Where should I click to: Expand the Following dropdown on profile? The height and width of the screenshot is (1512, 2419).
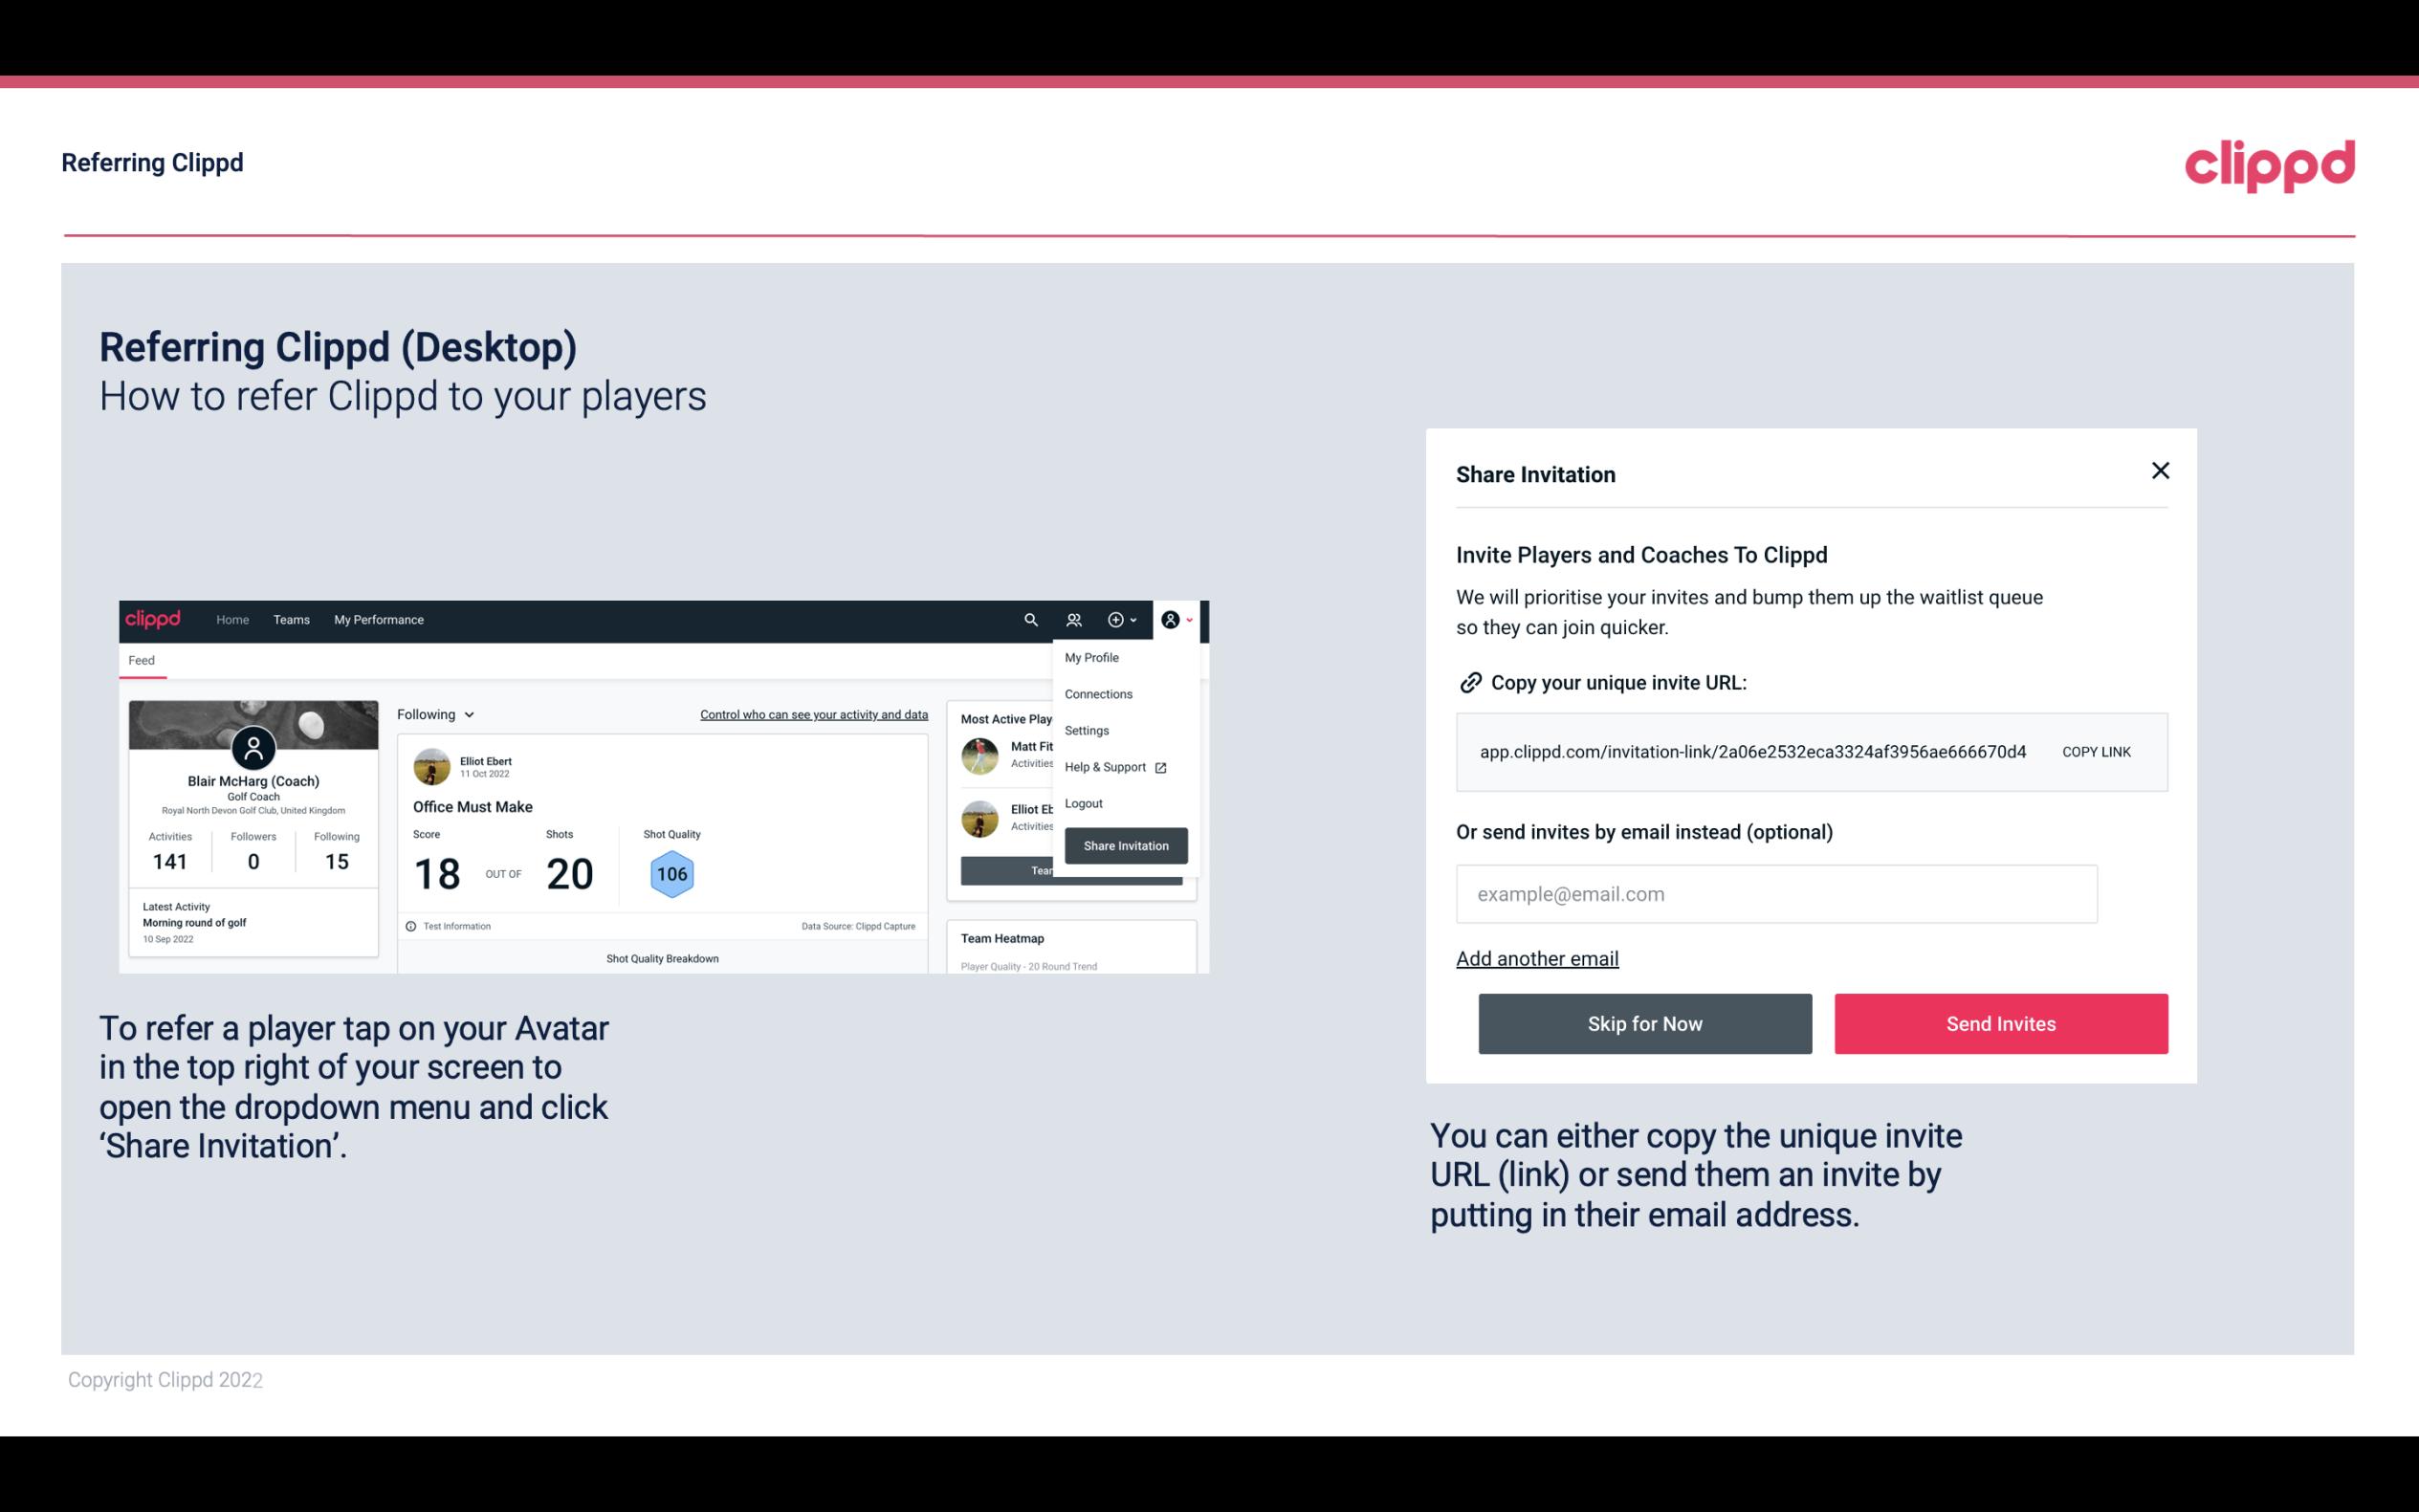point(432,714)
